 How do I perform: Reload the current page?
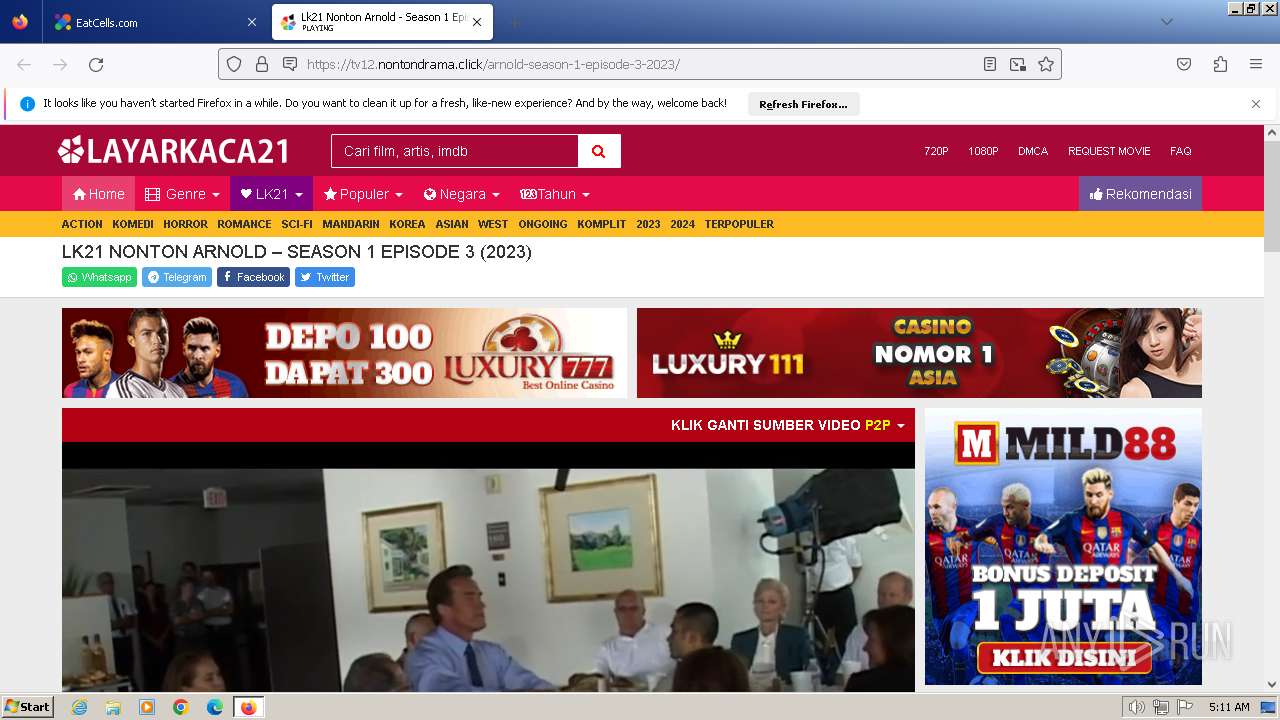point(96,64)
